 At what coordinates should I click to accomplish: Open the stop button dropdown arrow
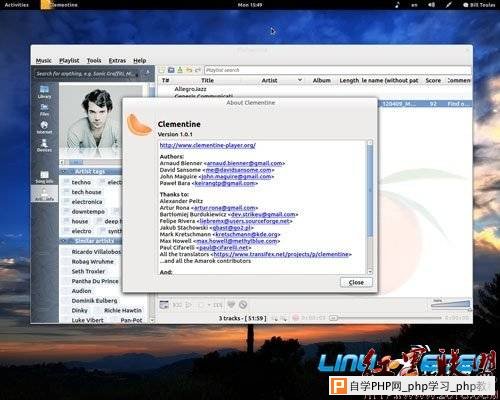[209, 305]
